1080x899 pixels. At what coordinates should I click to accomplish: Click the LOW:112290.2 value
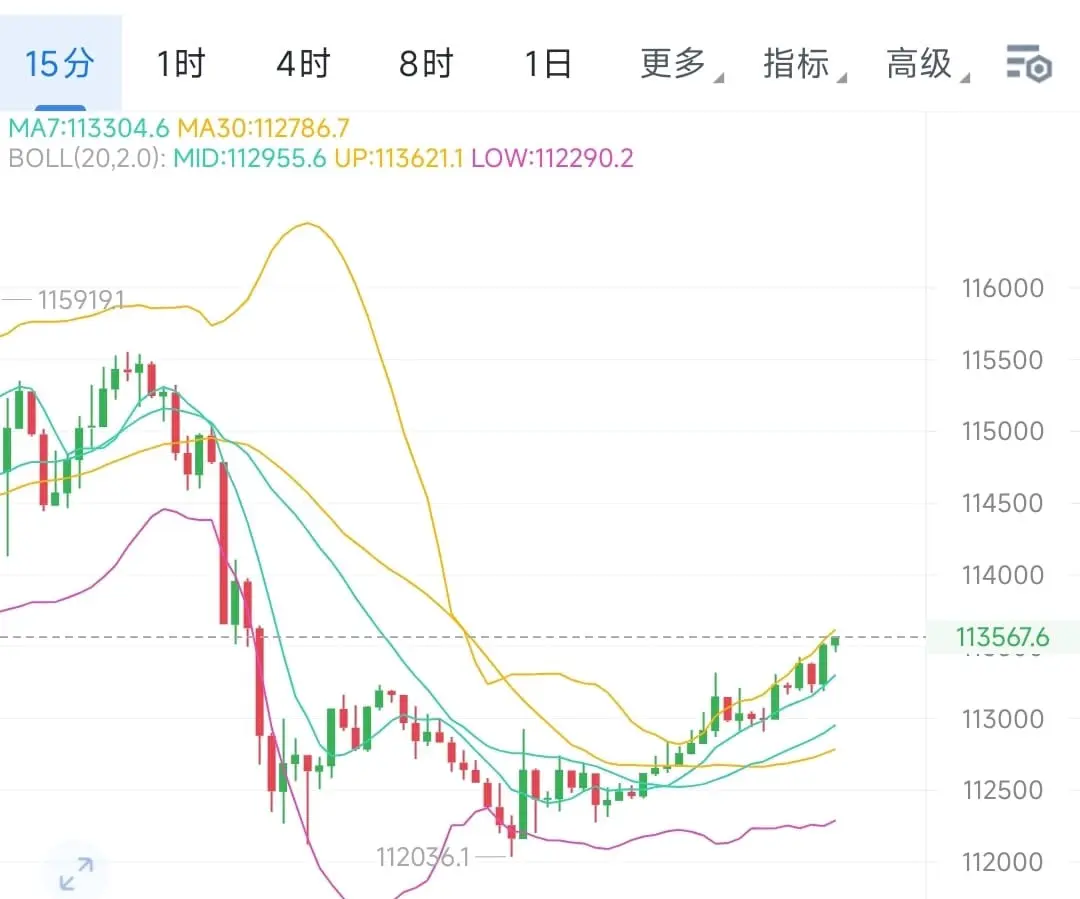[x=552, y=158]
